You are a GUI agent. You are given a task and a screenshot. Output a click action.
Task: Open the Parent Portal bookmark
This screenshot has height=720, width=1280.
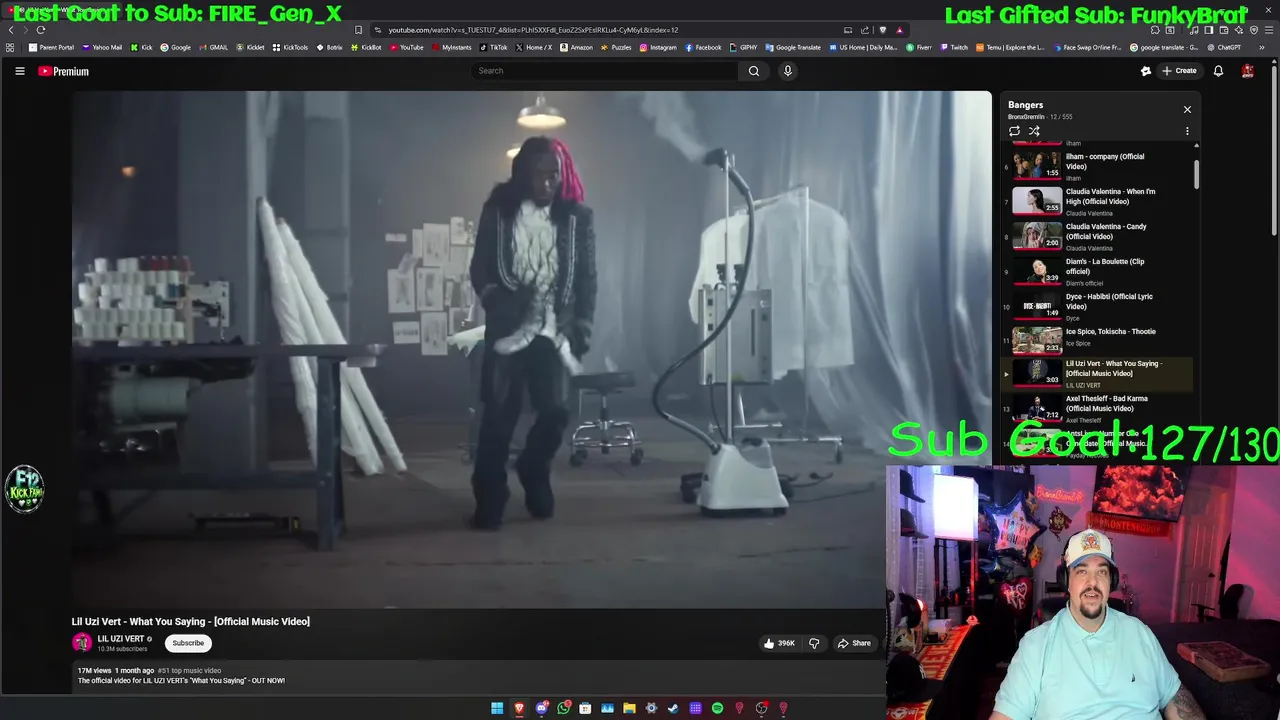click(51, 47)
